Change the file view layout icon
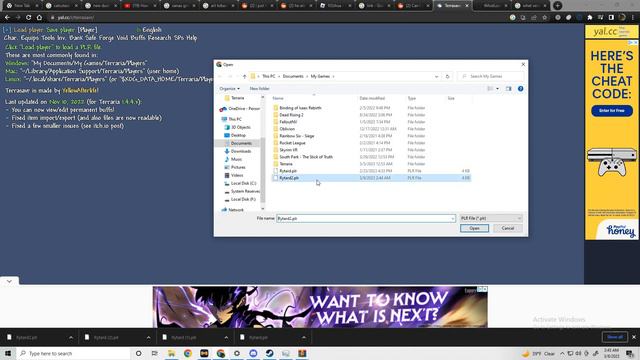This screenshot has height=360, width=640. 490,89
